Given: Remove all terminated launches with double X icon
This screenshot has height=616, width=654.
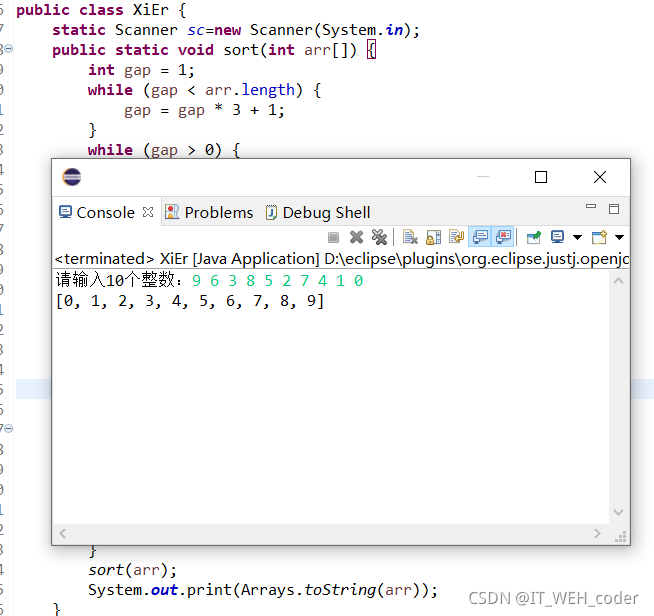Looking at the screenshot, I should pos(380,237).
